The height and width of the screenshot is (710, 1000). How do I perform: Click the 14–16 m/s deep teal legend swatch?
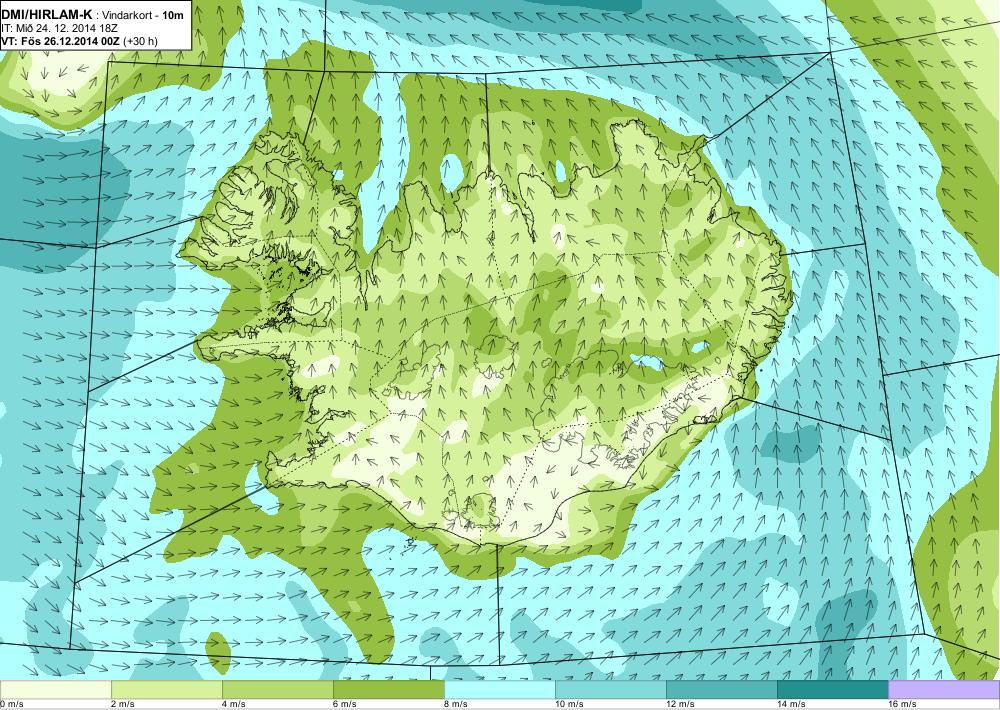(x=832, y=690)
